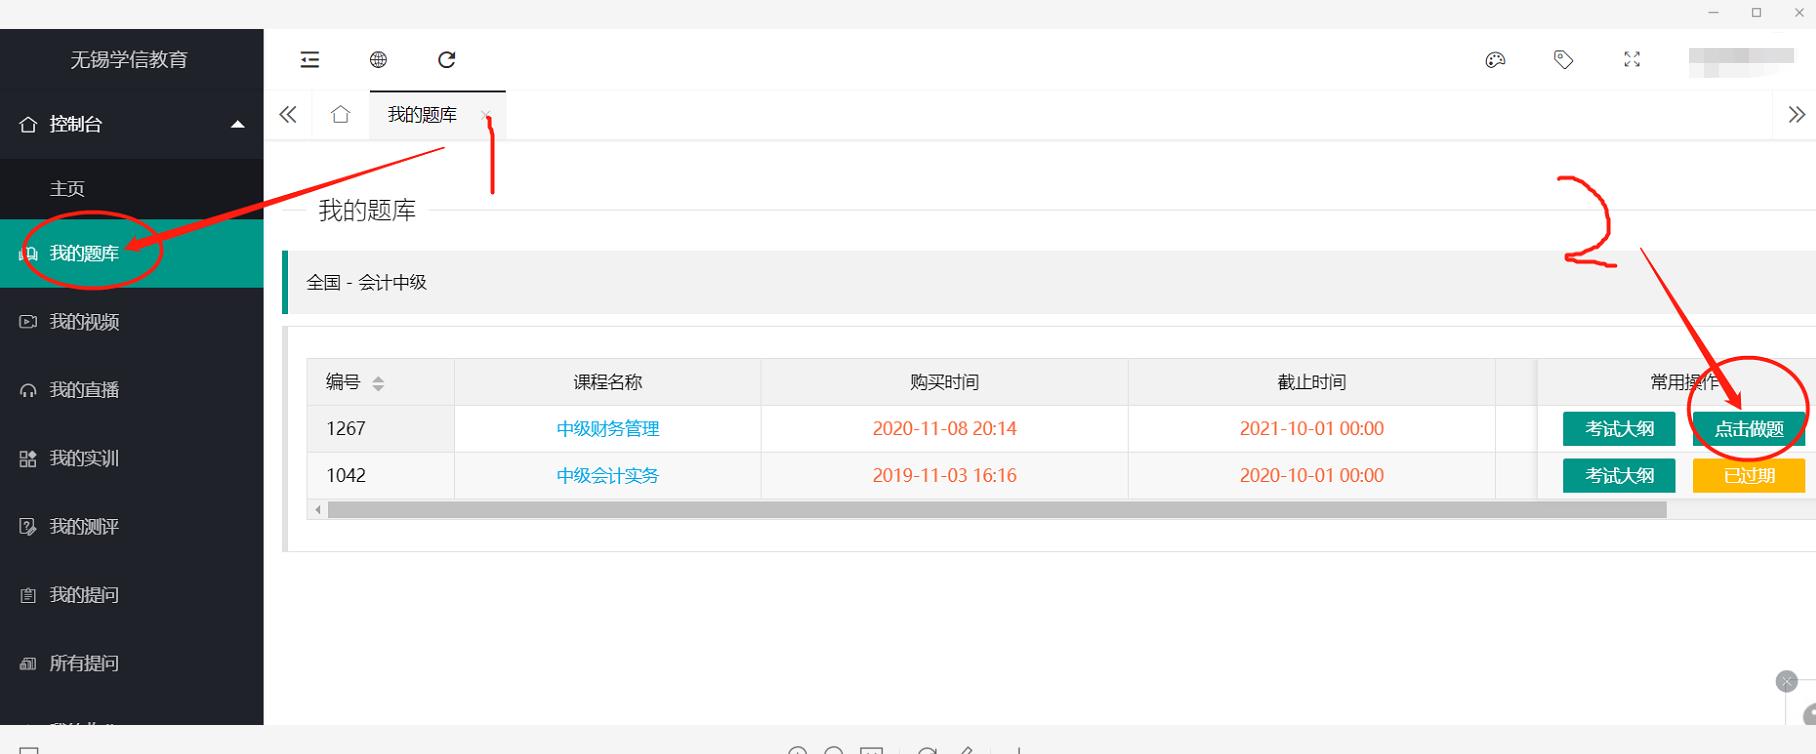Click the 无锡学信教育 logo title
The image size is (1816, 754).
[x=129, y=60]
